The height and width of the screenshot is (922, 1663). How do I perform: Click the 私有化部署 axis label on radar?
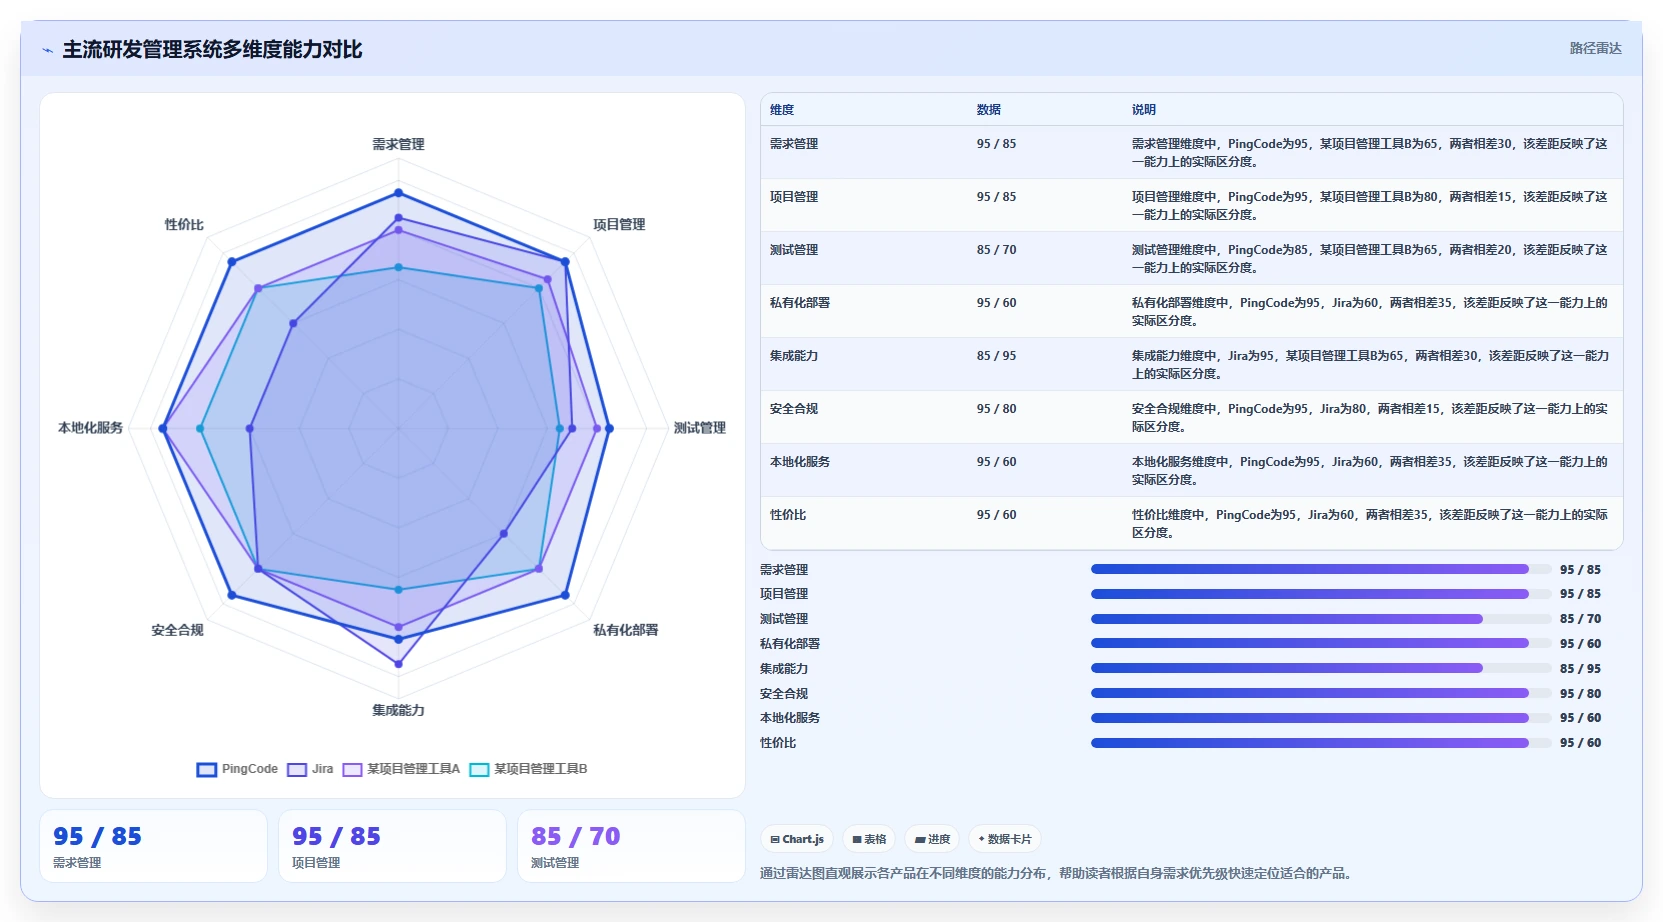coord(625,630)
